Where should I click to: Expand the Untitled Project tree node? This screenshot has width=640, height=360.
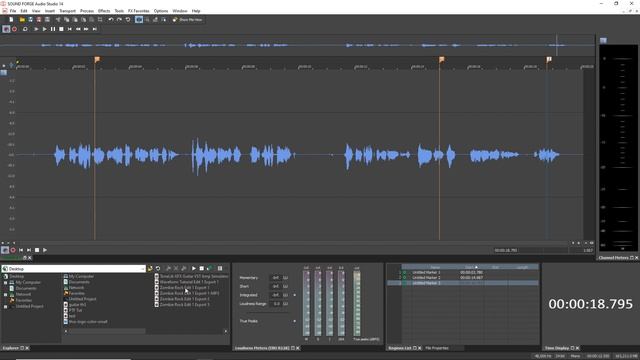pyautogui.click(x=6, y=306)
